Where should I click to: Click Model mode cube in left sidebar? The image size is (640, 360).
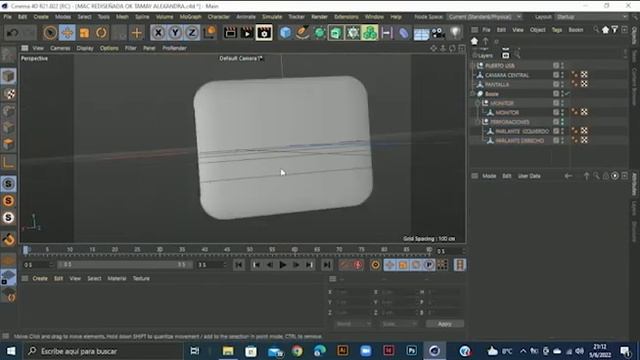tap(9, 76)
